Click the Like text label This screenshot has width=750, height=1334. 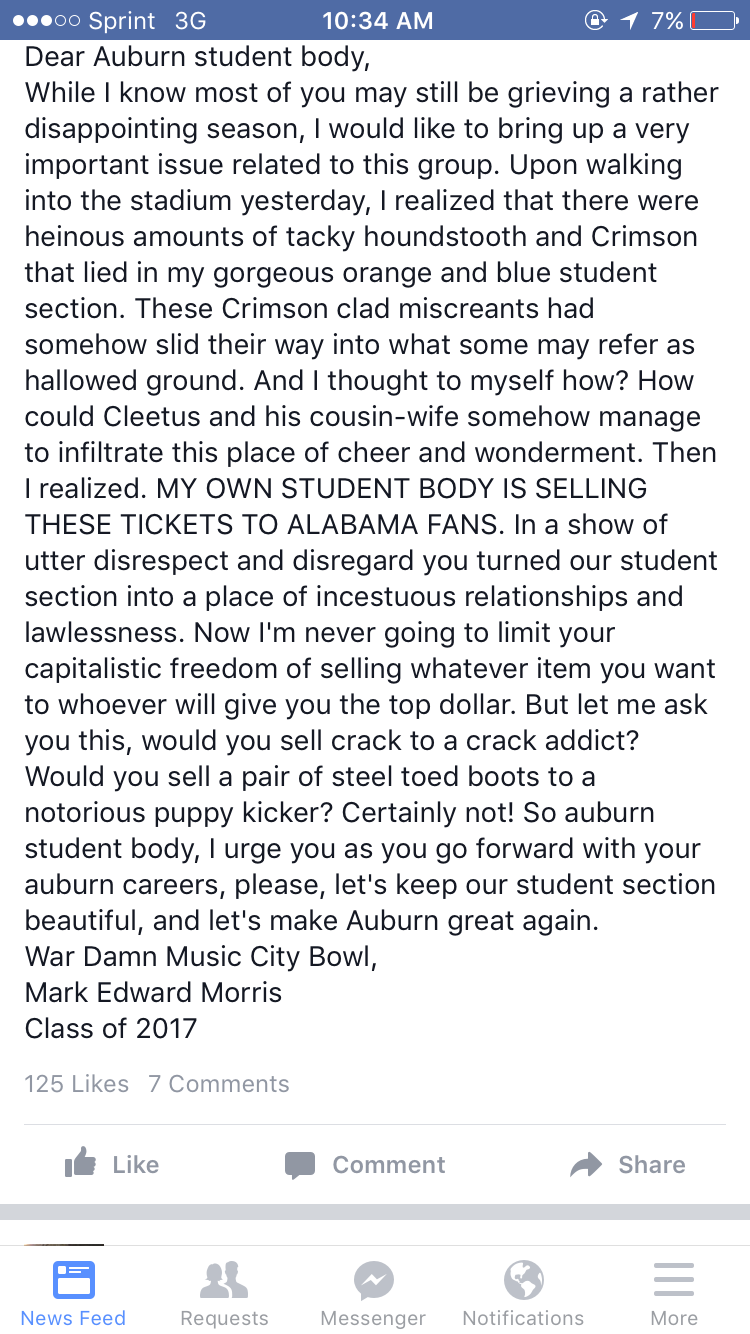136,1165
